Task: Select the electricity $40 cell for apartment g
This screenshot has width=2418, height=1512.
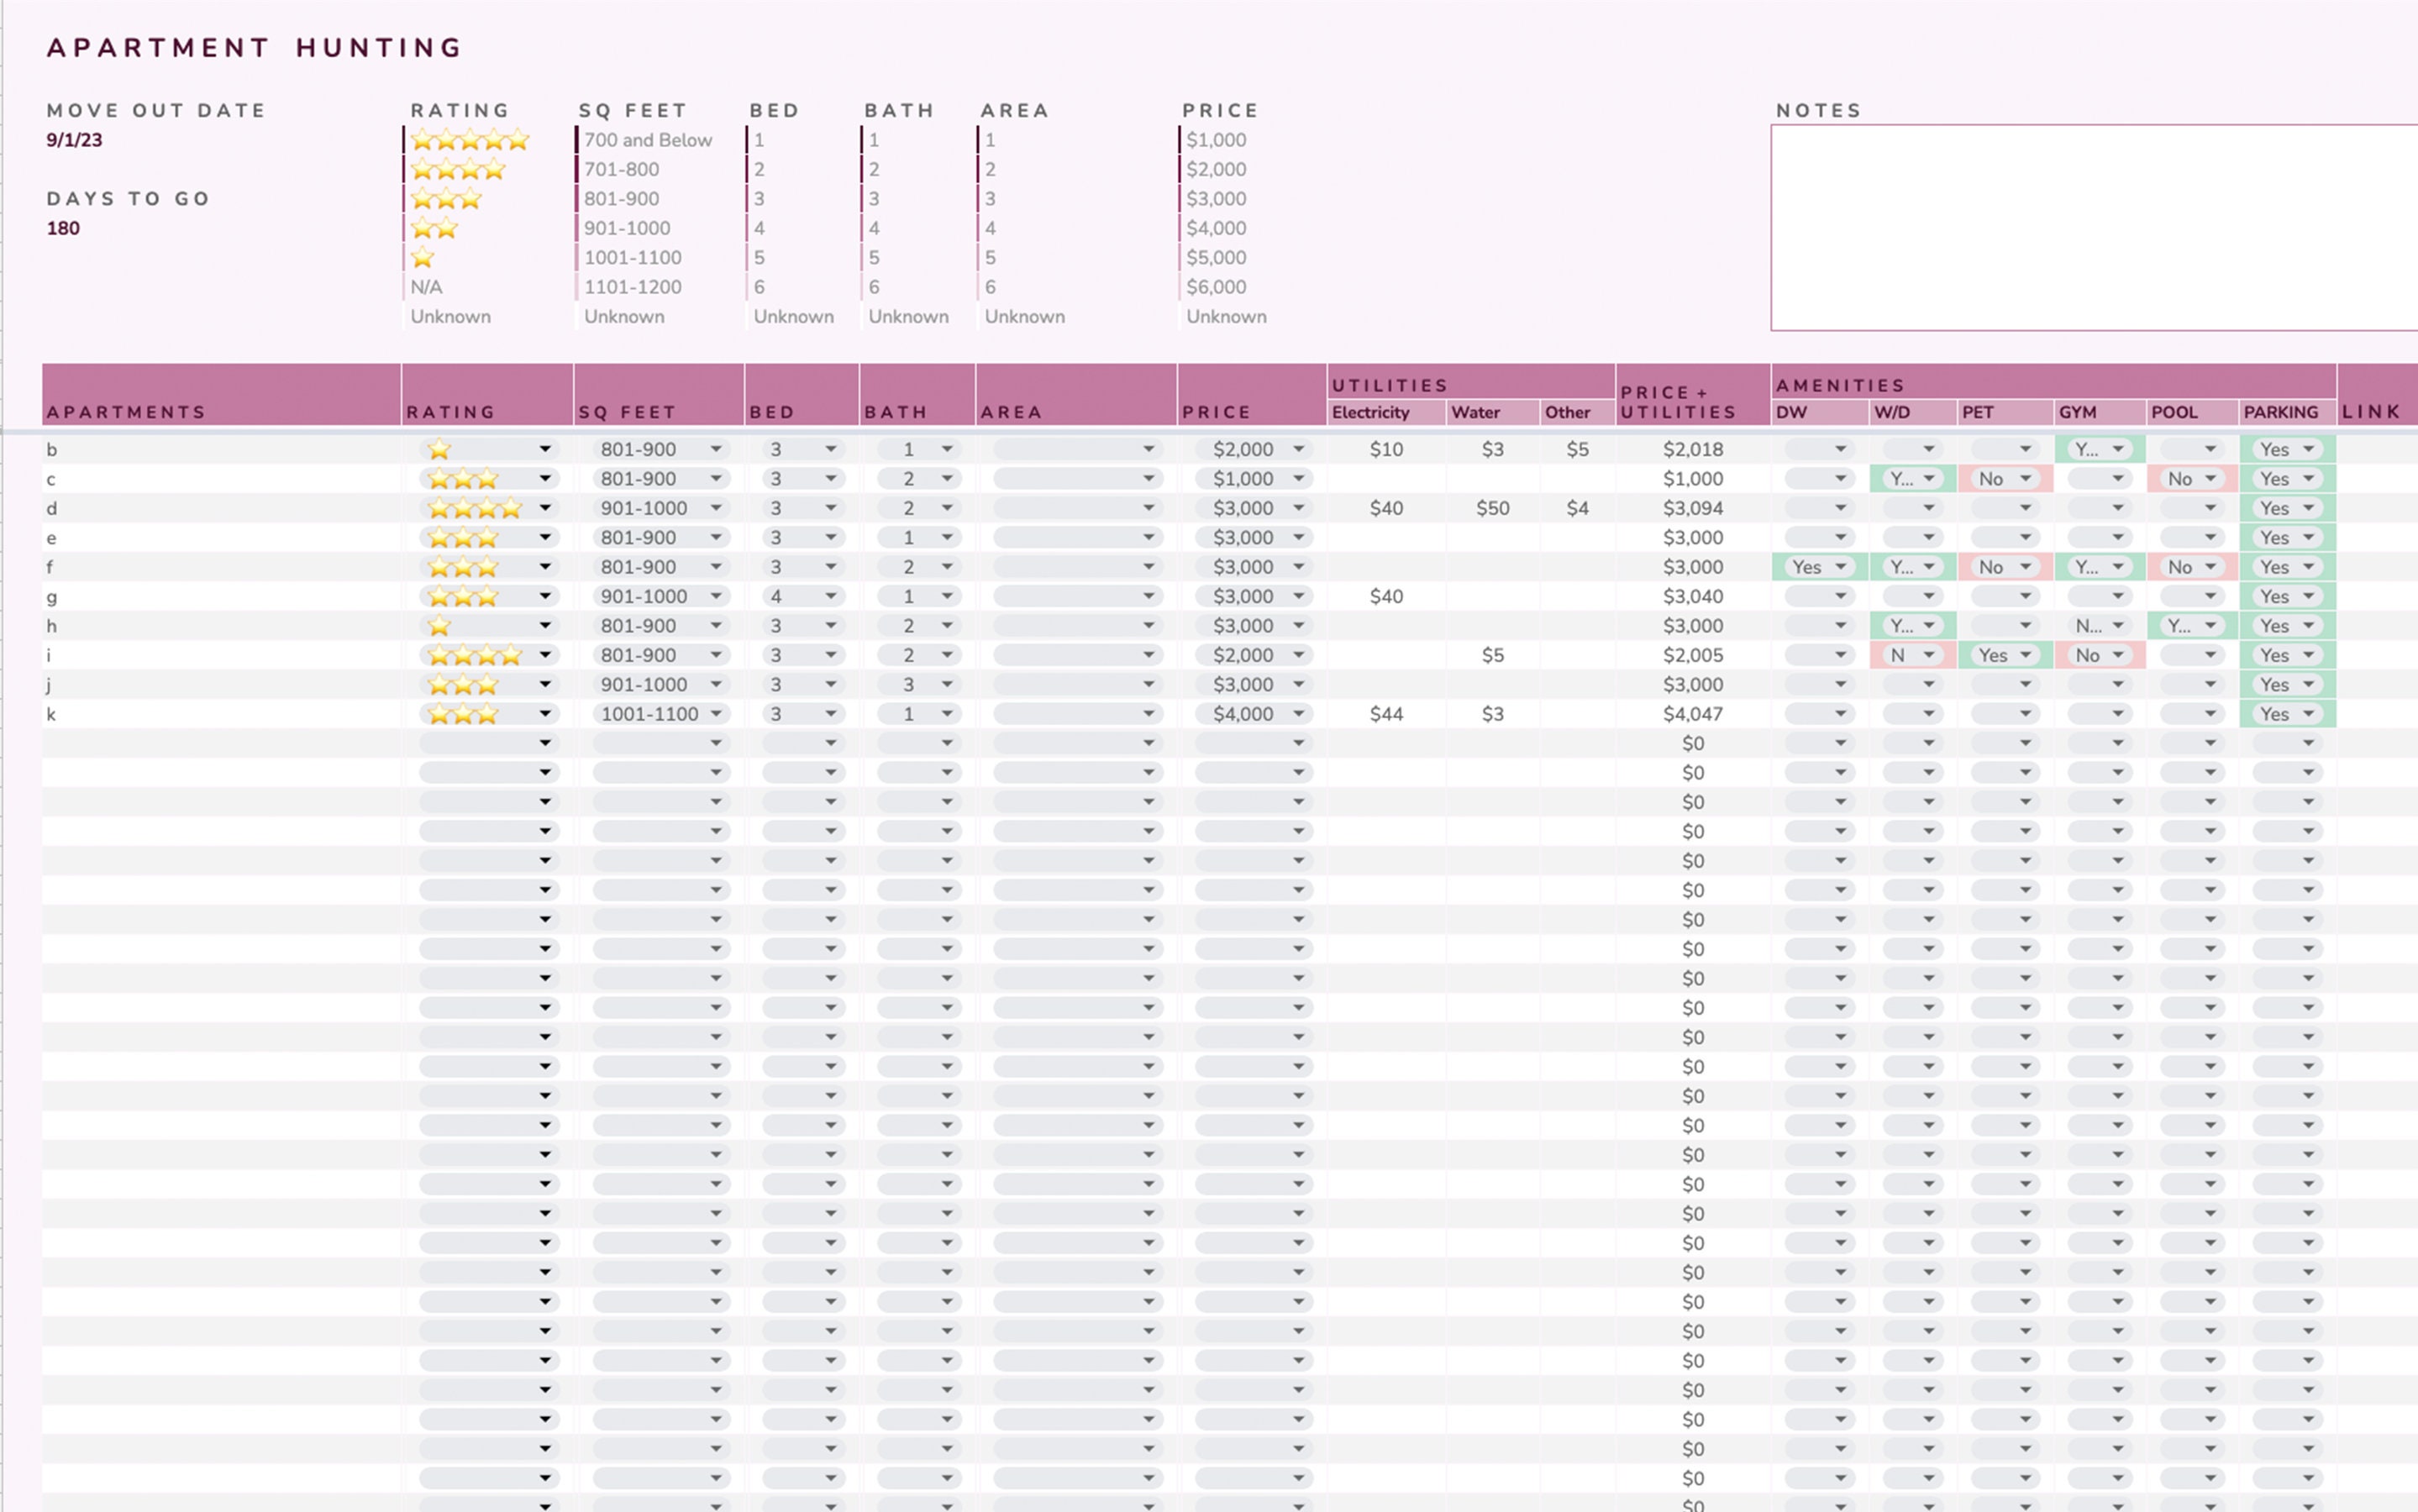Action: pyautogui.click(x=1386, y=597)
